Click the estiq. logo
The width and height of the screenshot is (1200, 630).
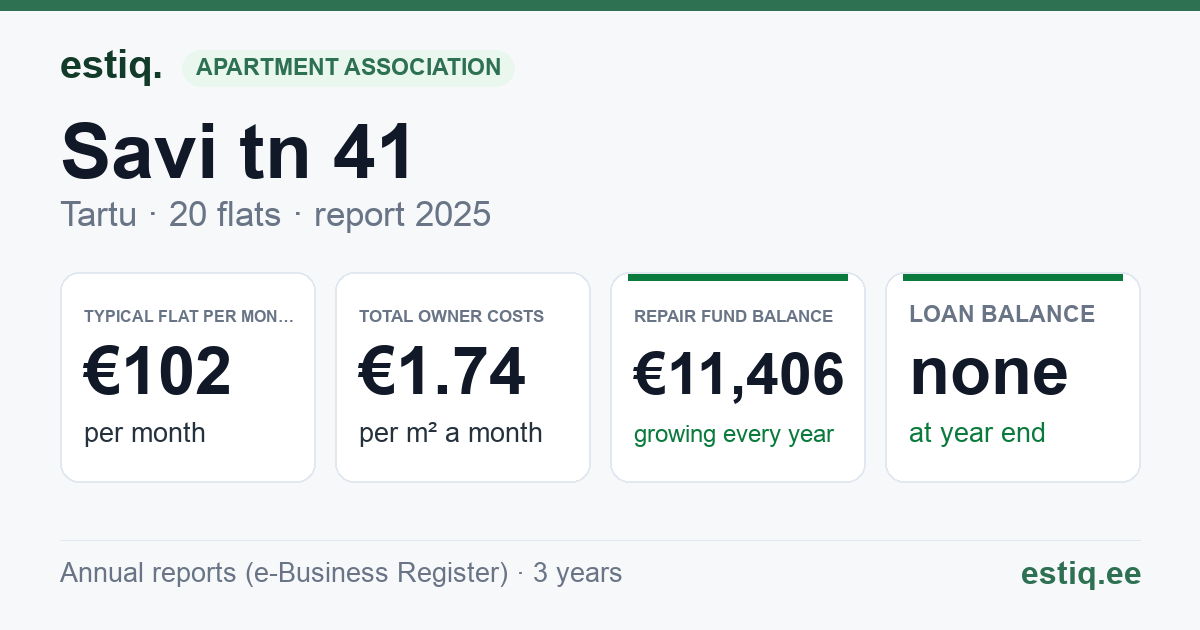(x=111, y=66)
